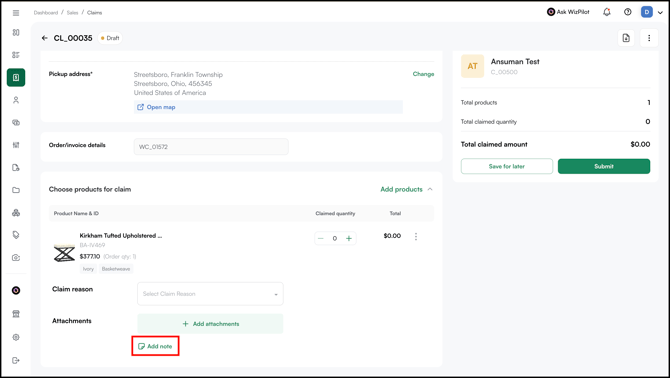Image resolution: width=670 pixels, height=378 pixels.
Task: Click Add attachments button
Action: click(210, 324)
